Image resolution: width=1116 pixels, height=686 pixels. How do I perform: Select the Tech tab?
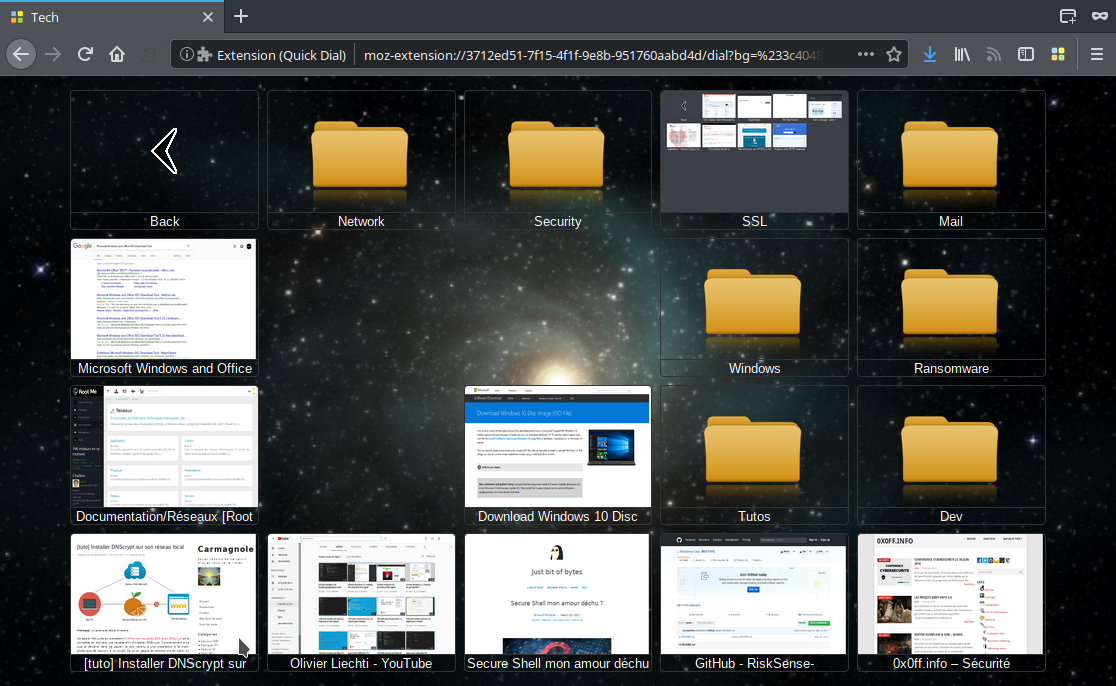pos(100,17)
